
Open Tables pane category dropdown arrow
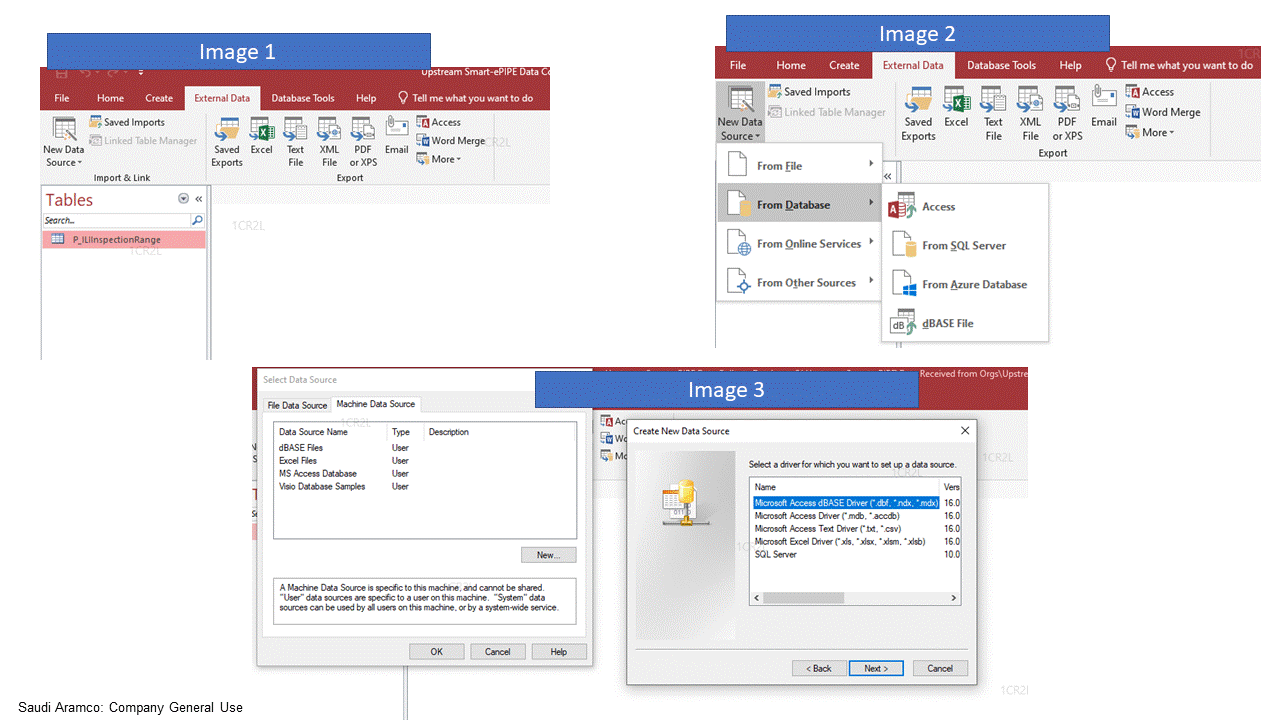[183, 199]
